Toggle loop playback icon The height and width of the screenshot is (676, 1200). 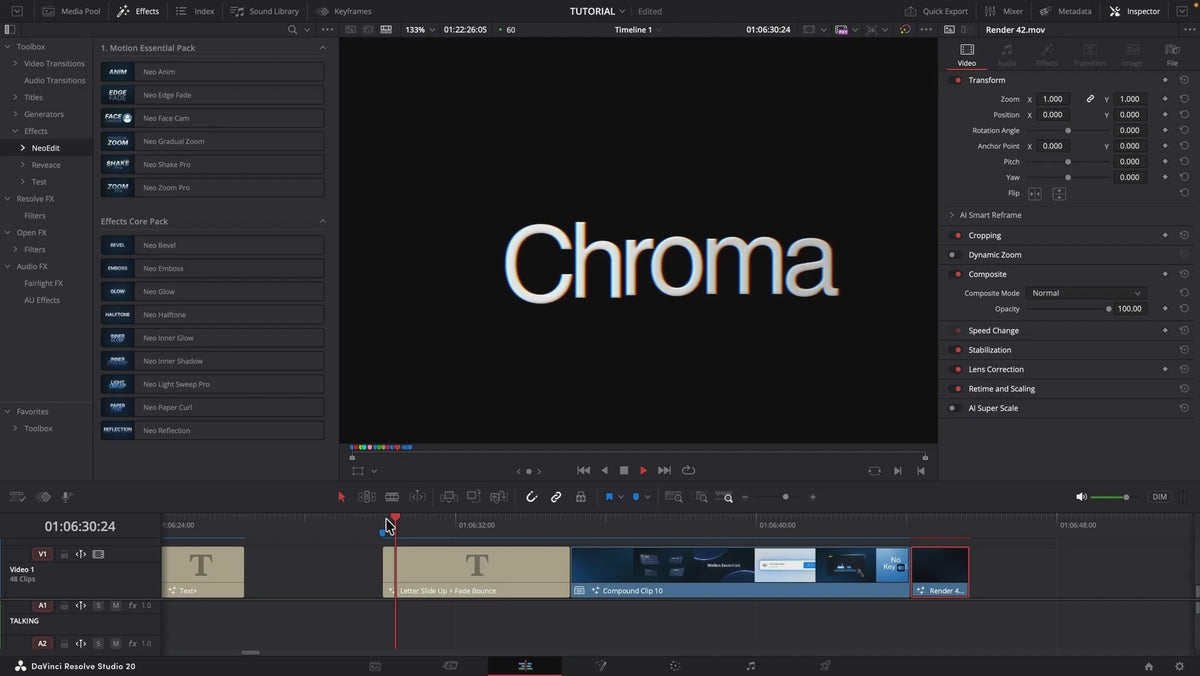[x=688, y=470]
